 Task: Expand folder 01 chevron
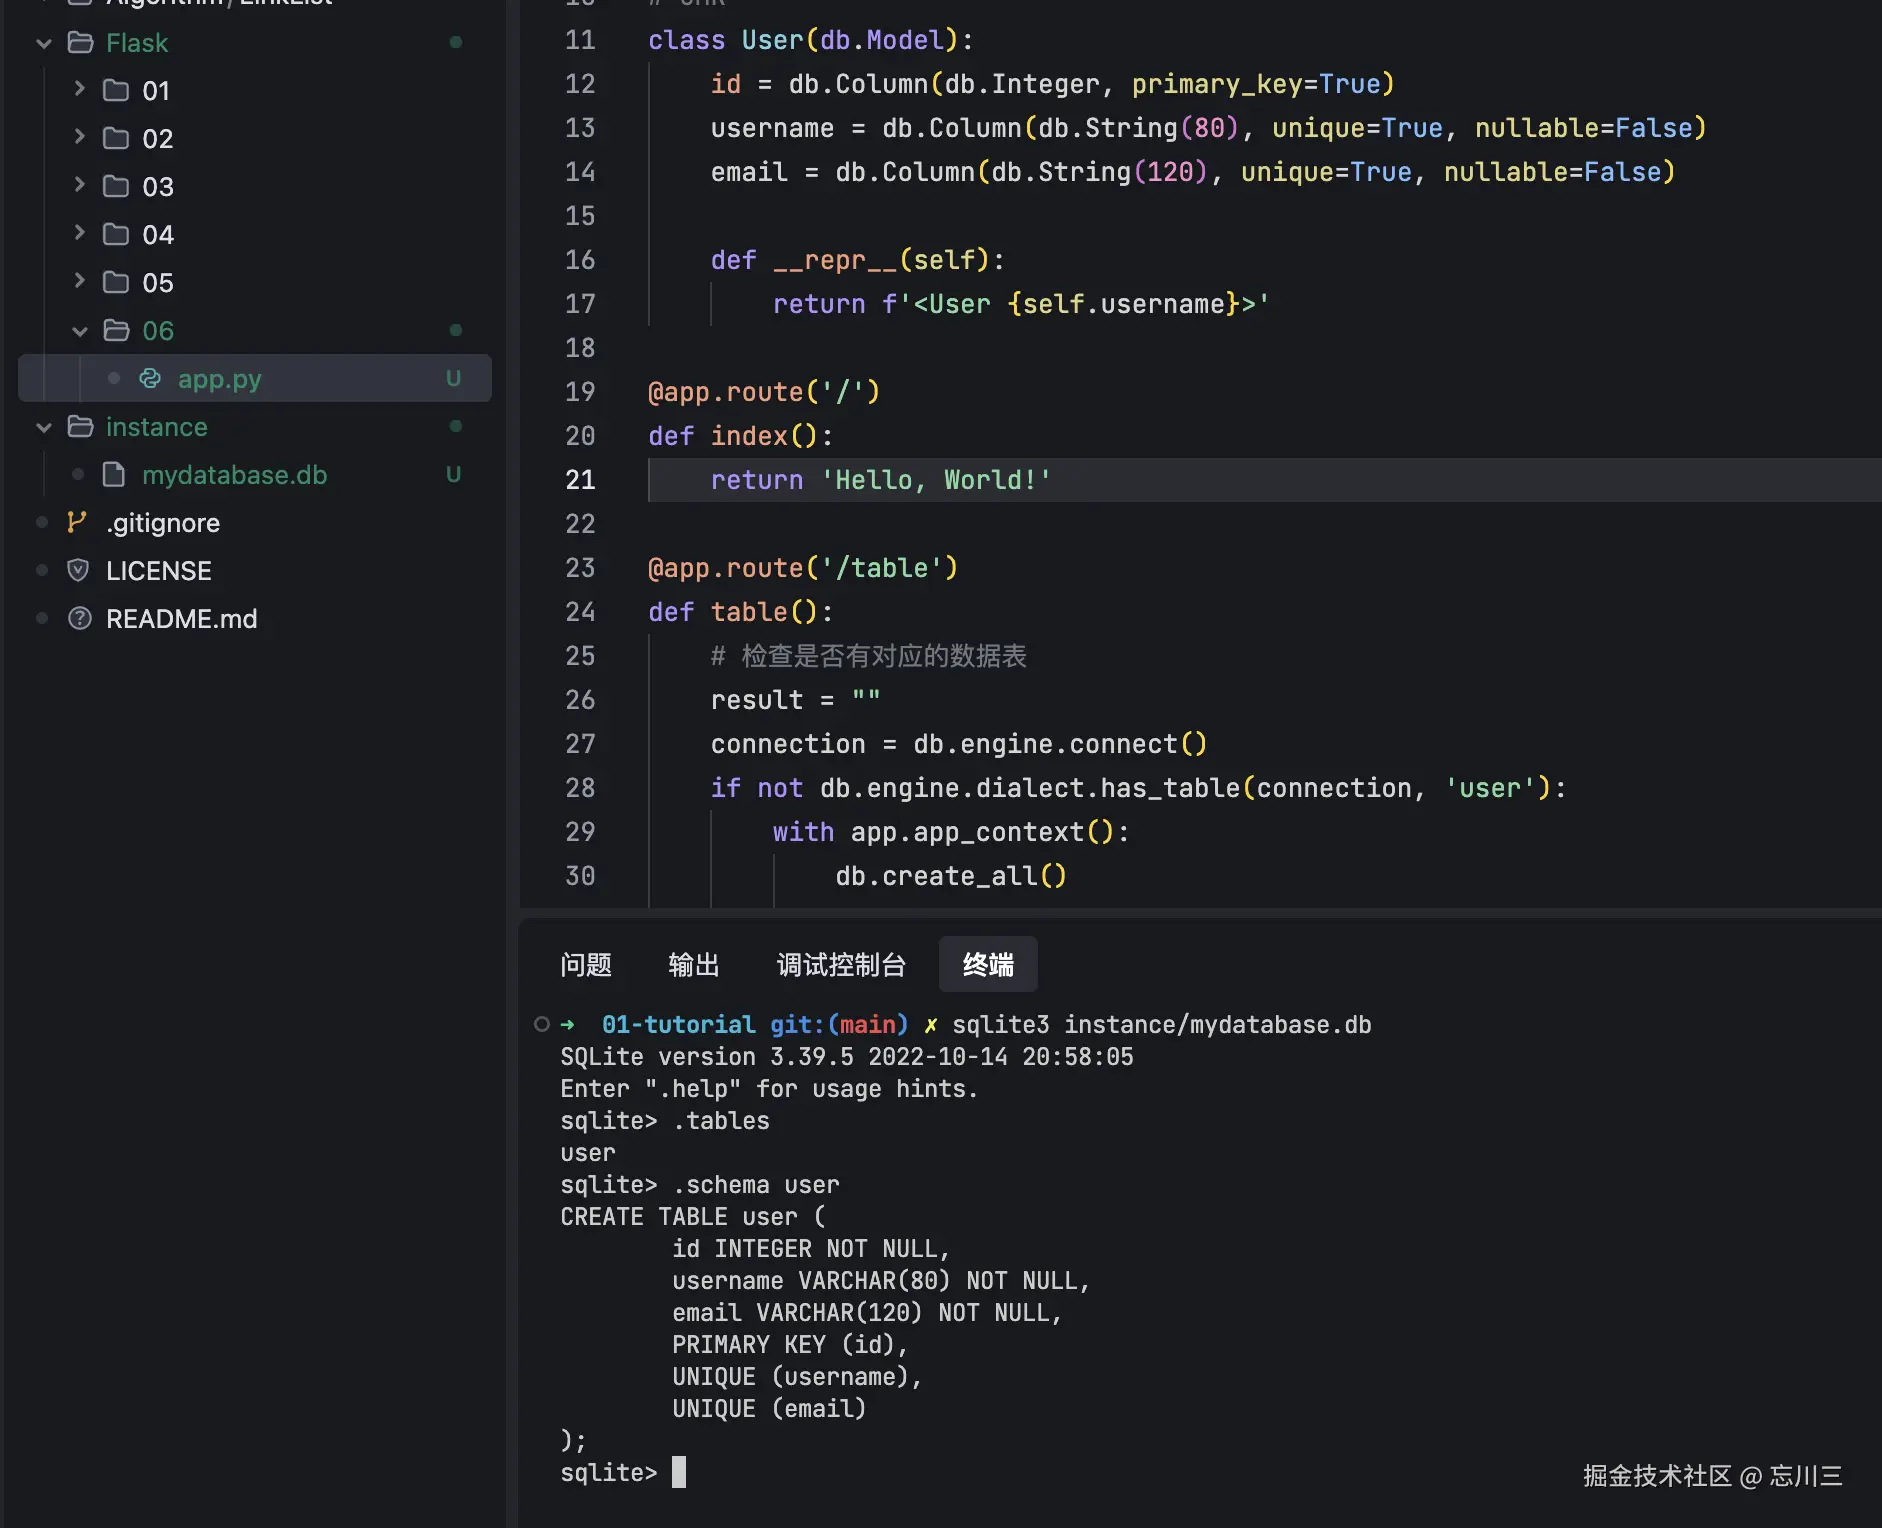(x=80, y=89)
